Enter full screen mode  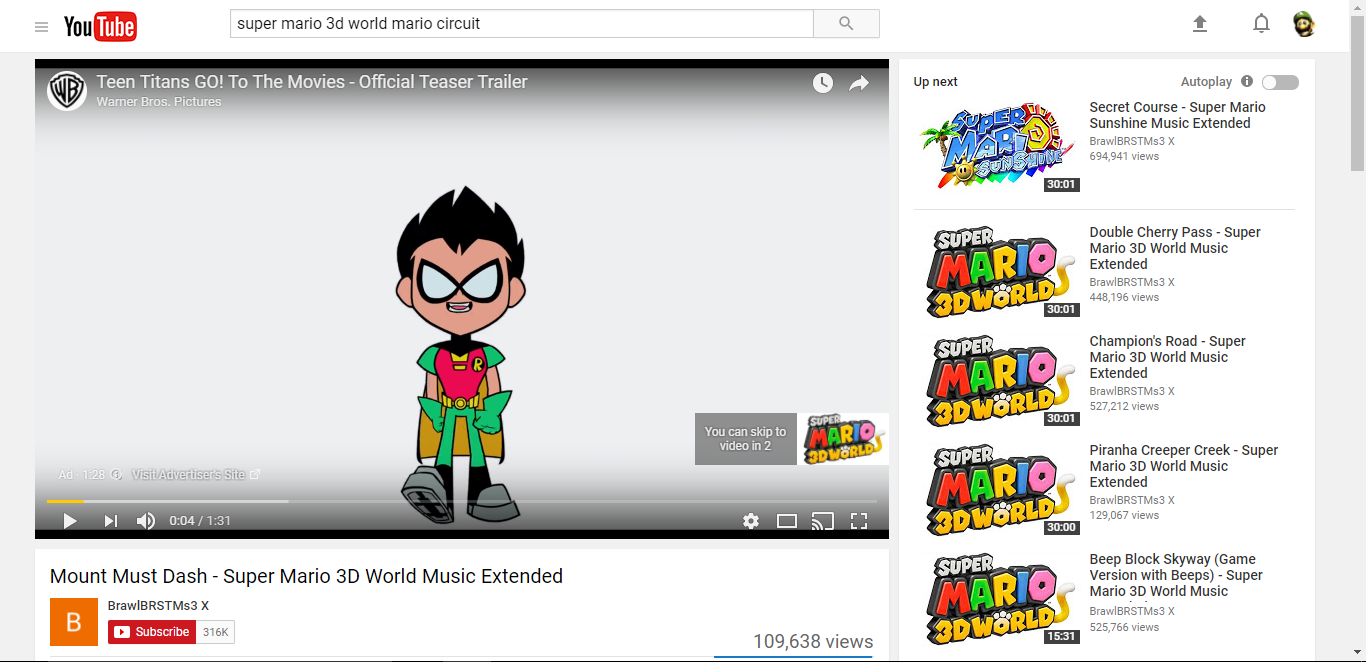(x=858, y=521)
